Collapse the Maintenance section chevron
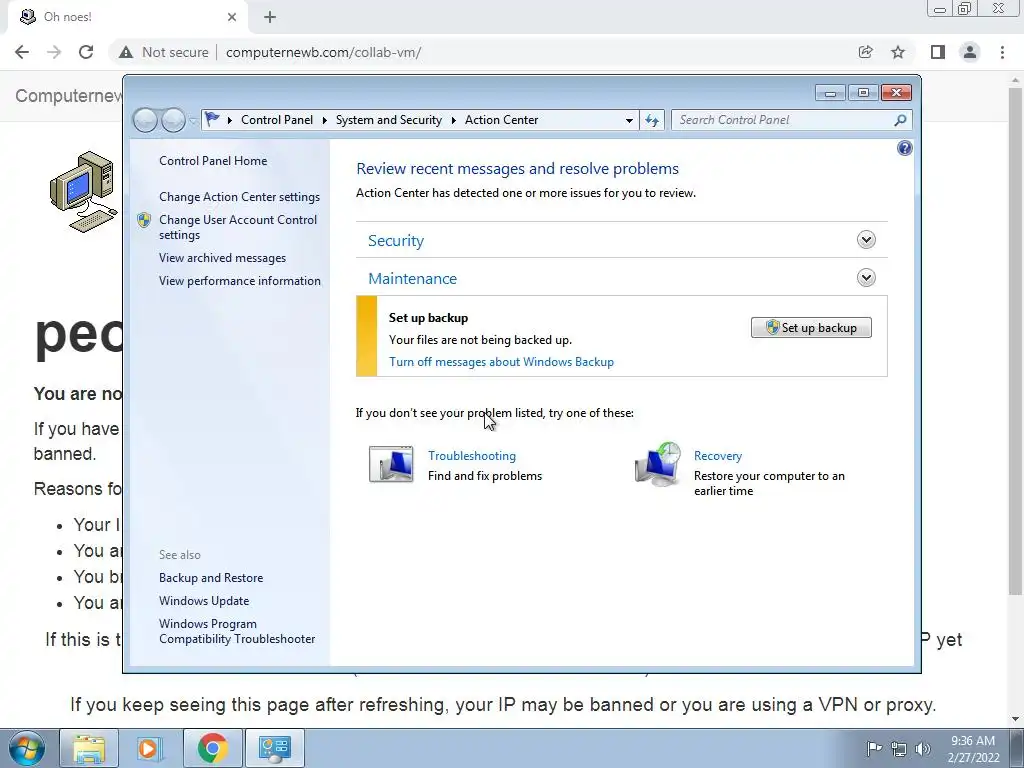This screenshot has height=768, width=1024. [866, 278]
